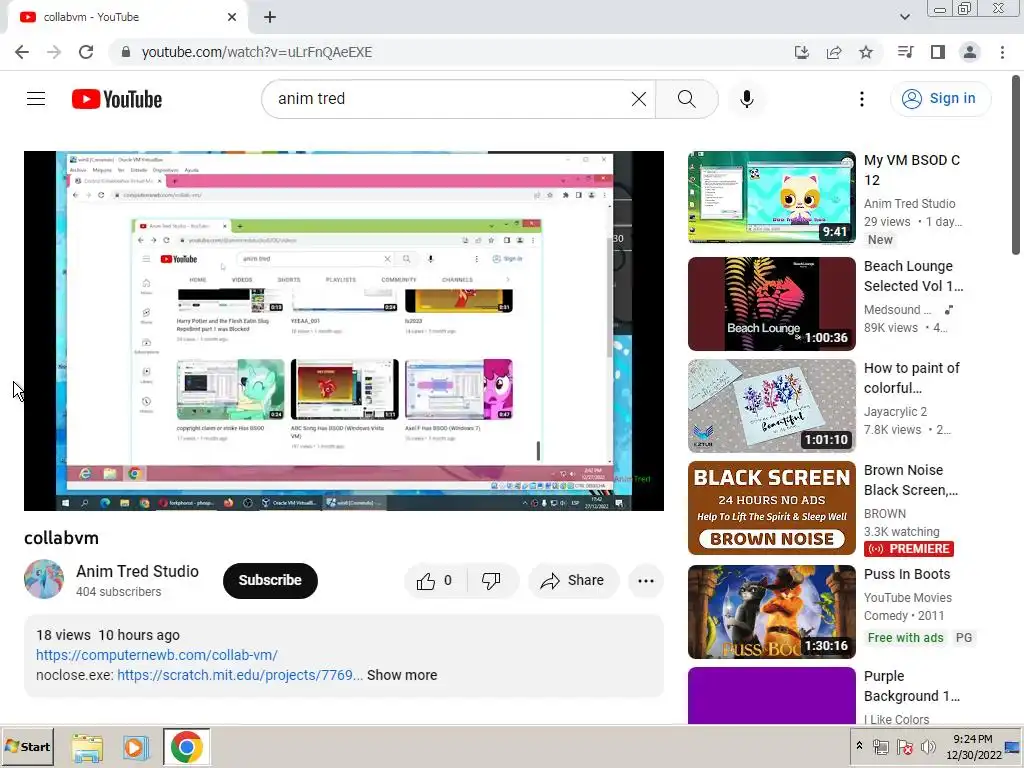The image size is (1024, 768).
Task: Click the YouTube logo
Action: (117, 99)
